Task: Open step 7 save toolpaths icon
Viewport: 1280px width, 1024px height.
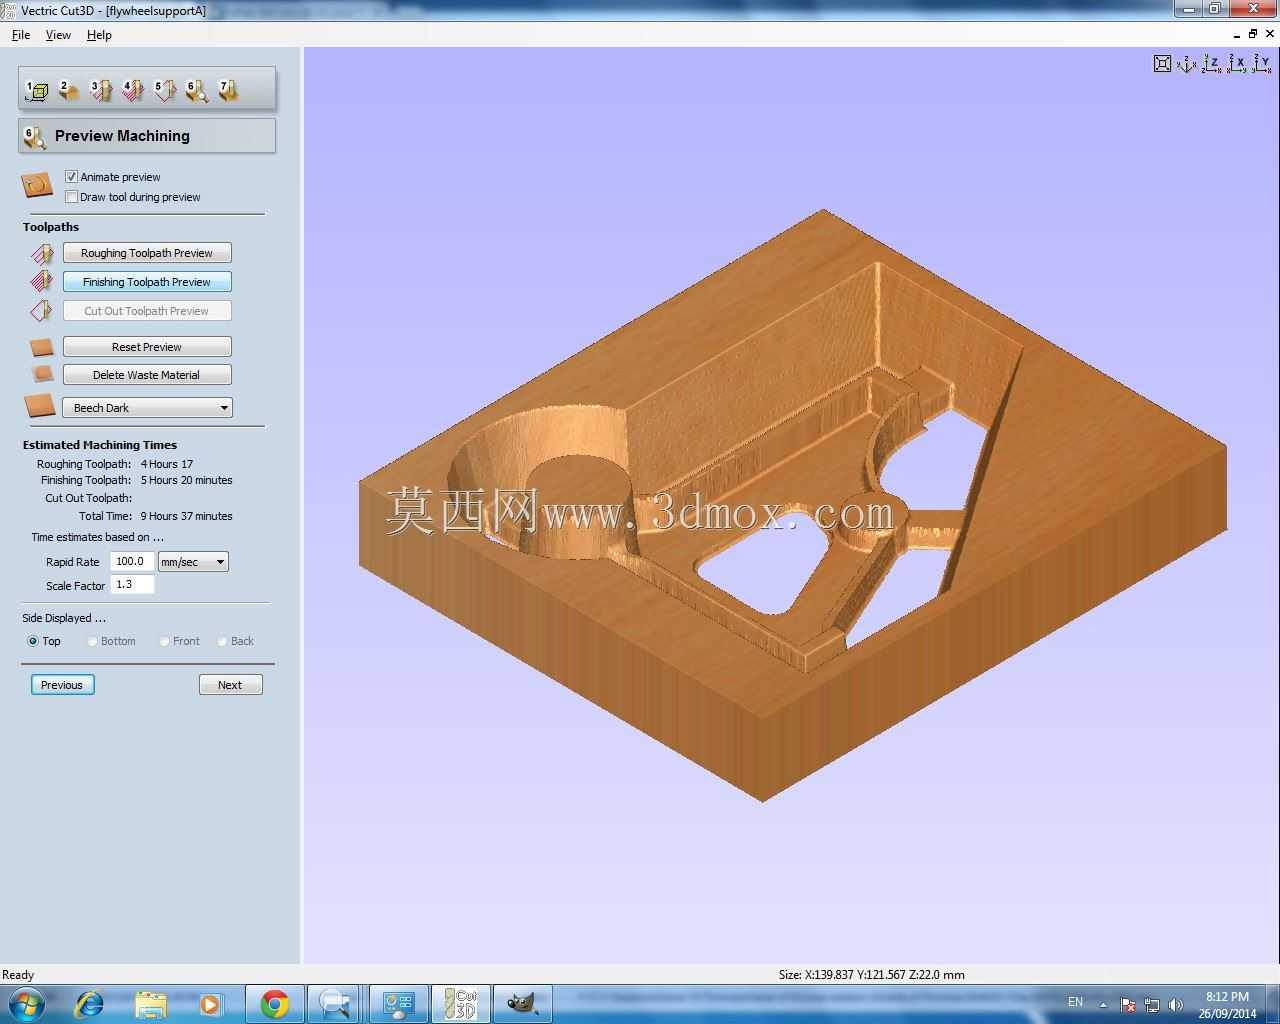Action: pos(228,91)
